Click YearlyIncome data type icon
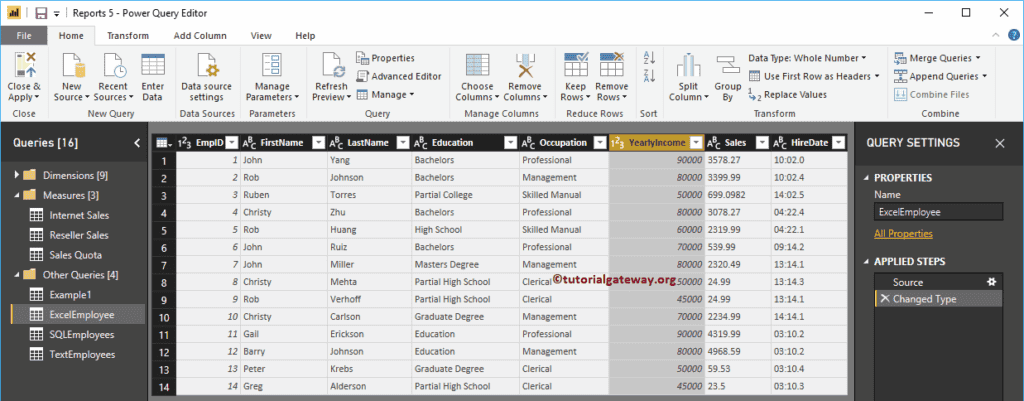This screenshot has height=401, width=1024. click(x=617, y=143)
